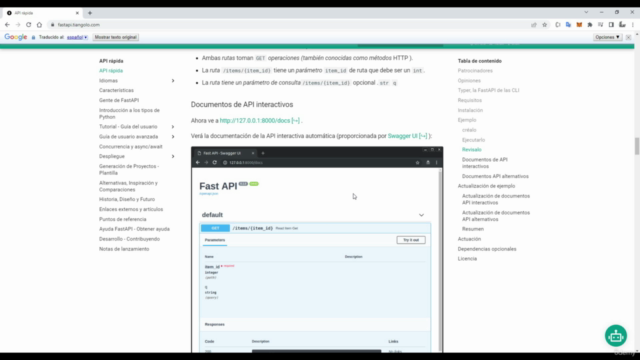Collapse the default section chevron in Swagger image

[x=421, y=215]
